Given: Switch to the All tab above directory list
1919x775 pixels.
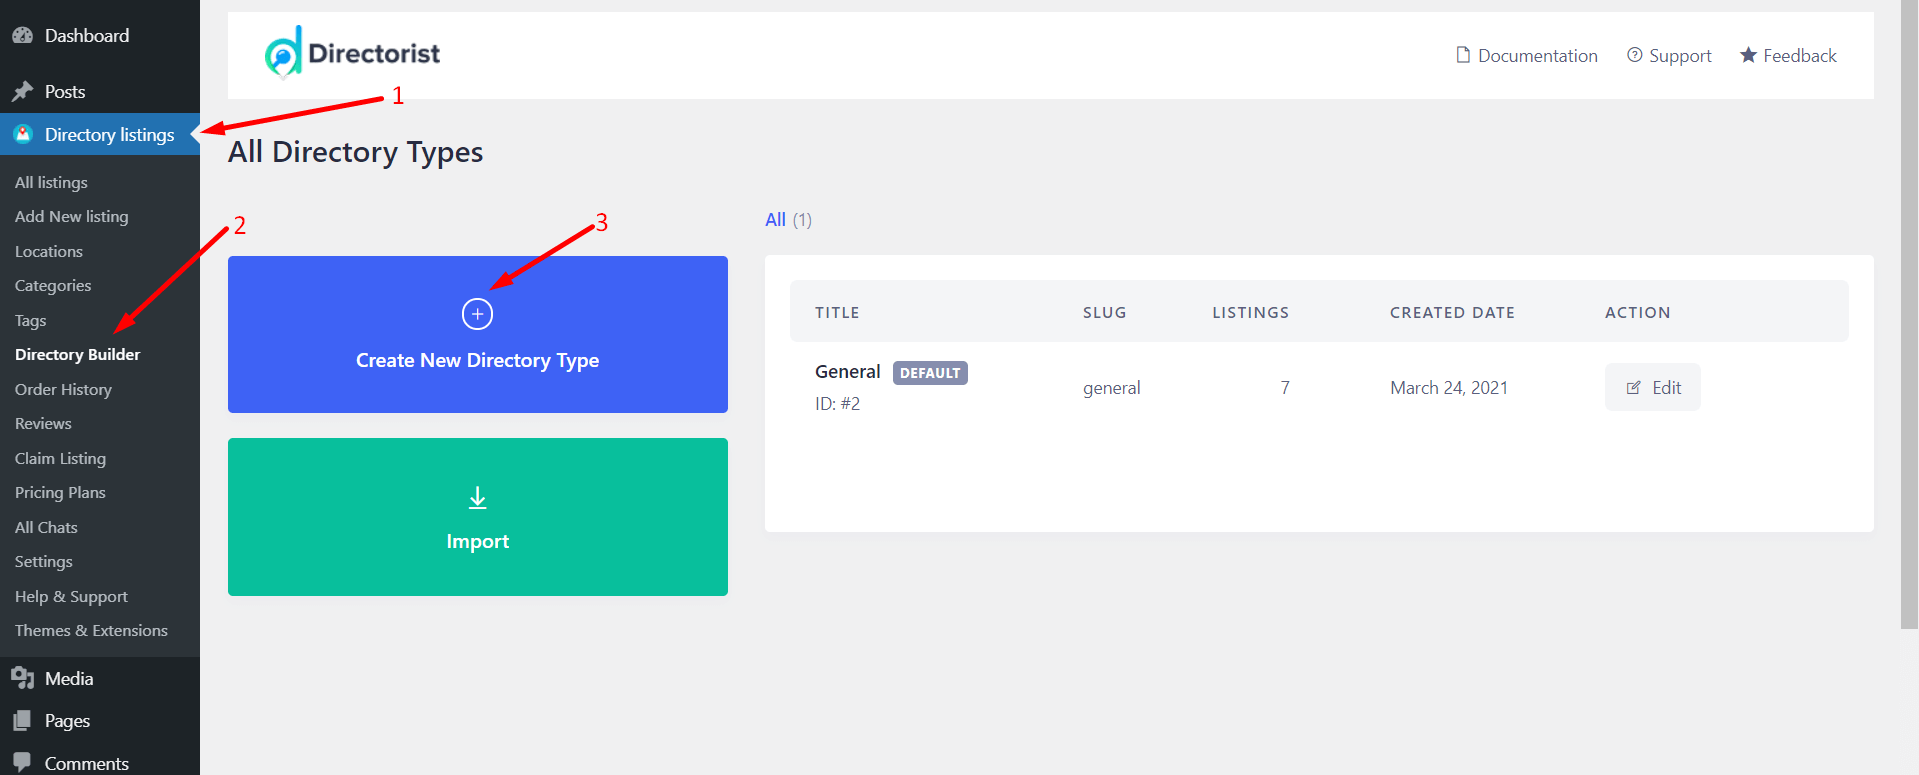Looking at the screenshot, I should click(x=776, y=219).
